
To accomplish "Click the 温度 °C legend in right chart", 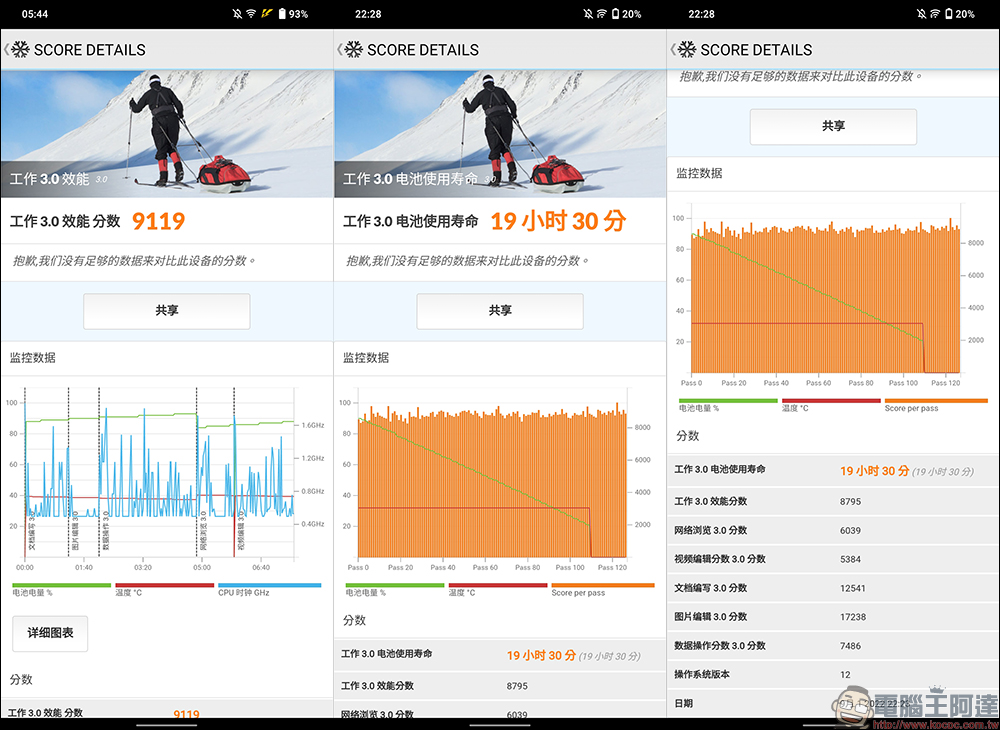I will [831, 405].
